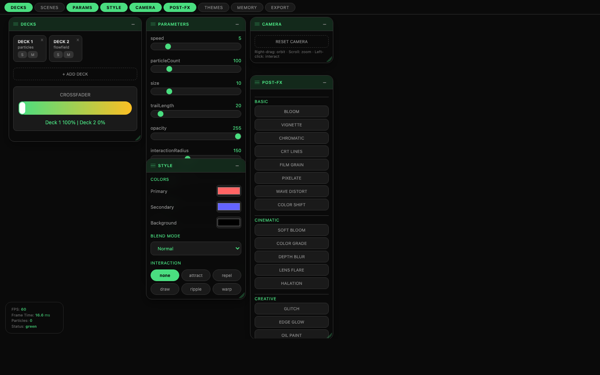Select the Deck 1 particles card
The image size is (600, 375).
[x=30, y=48]
